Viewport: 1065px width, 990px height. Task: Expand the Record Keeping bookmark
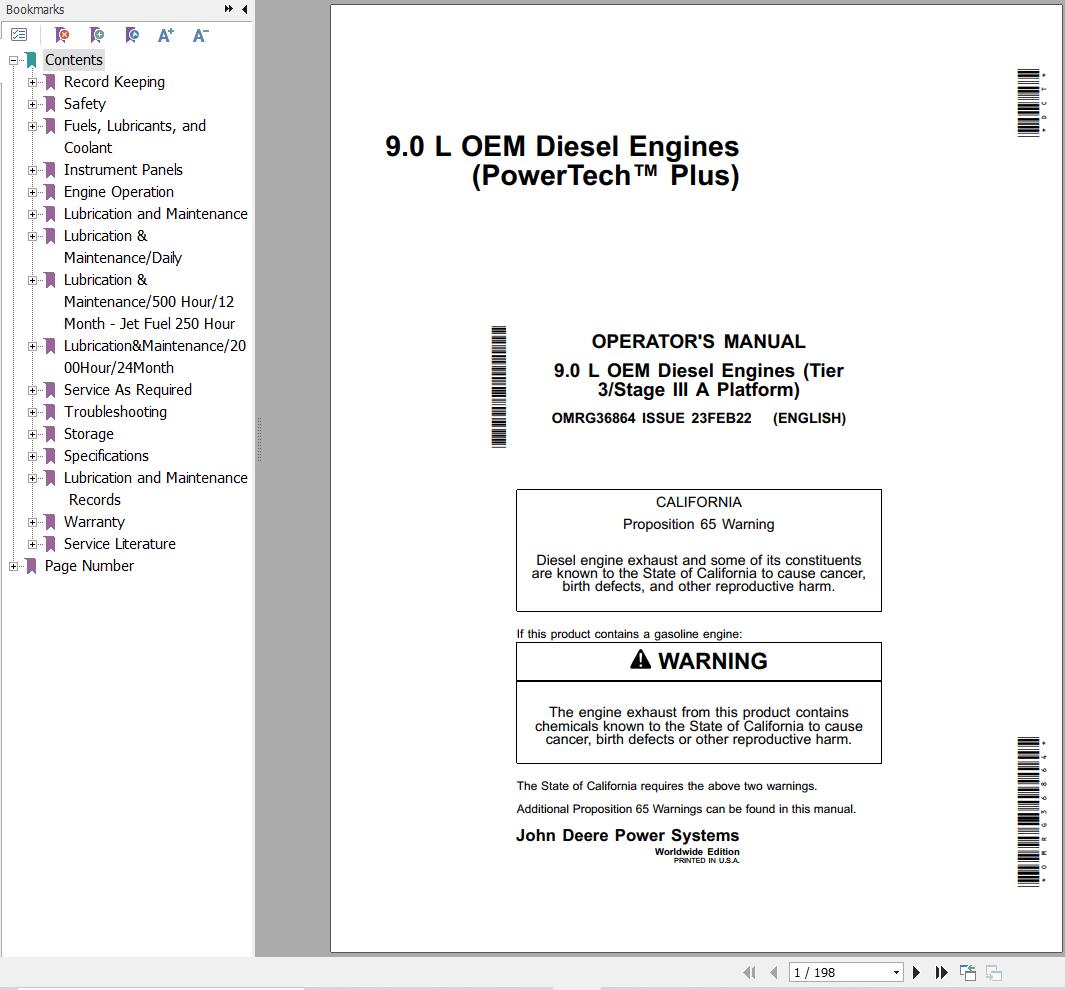(32, 82)
